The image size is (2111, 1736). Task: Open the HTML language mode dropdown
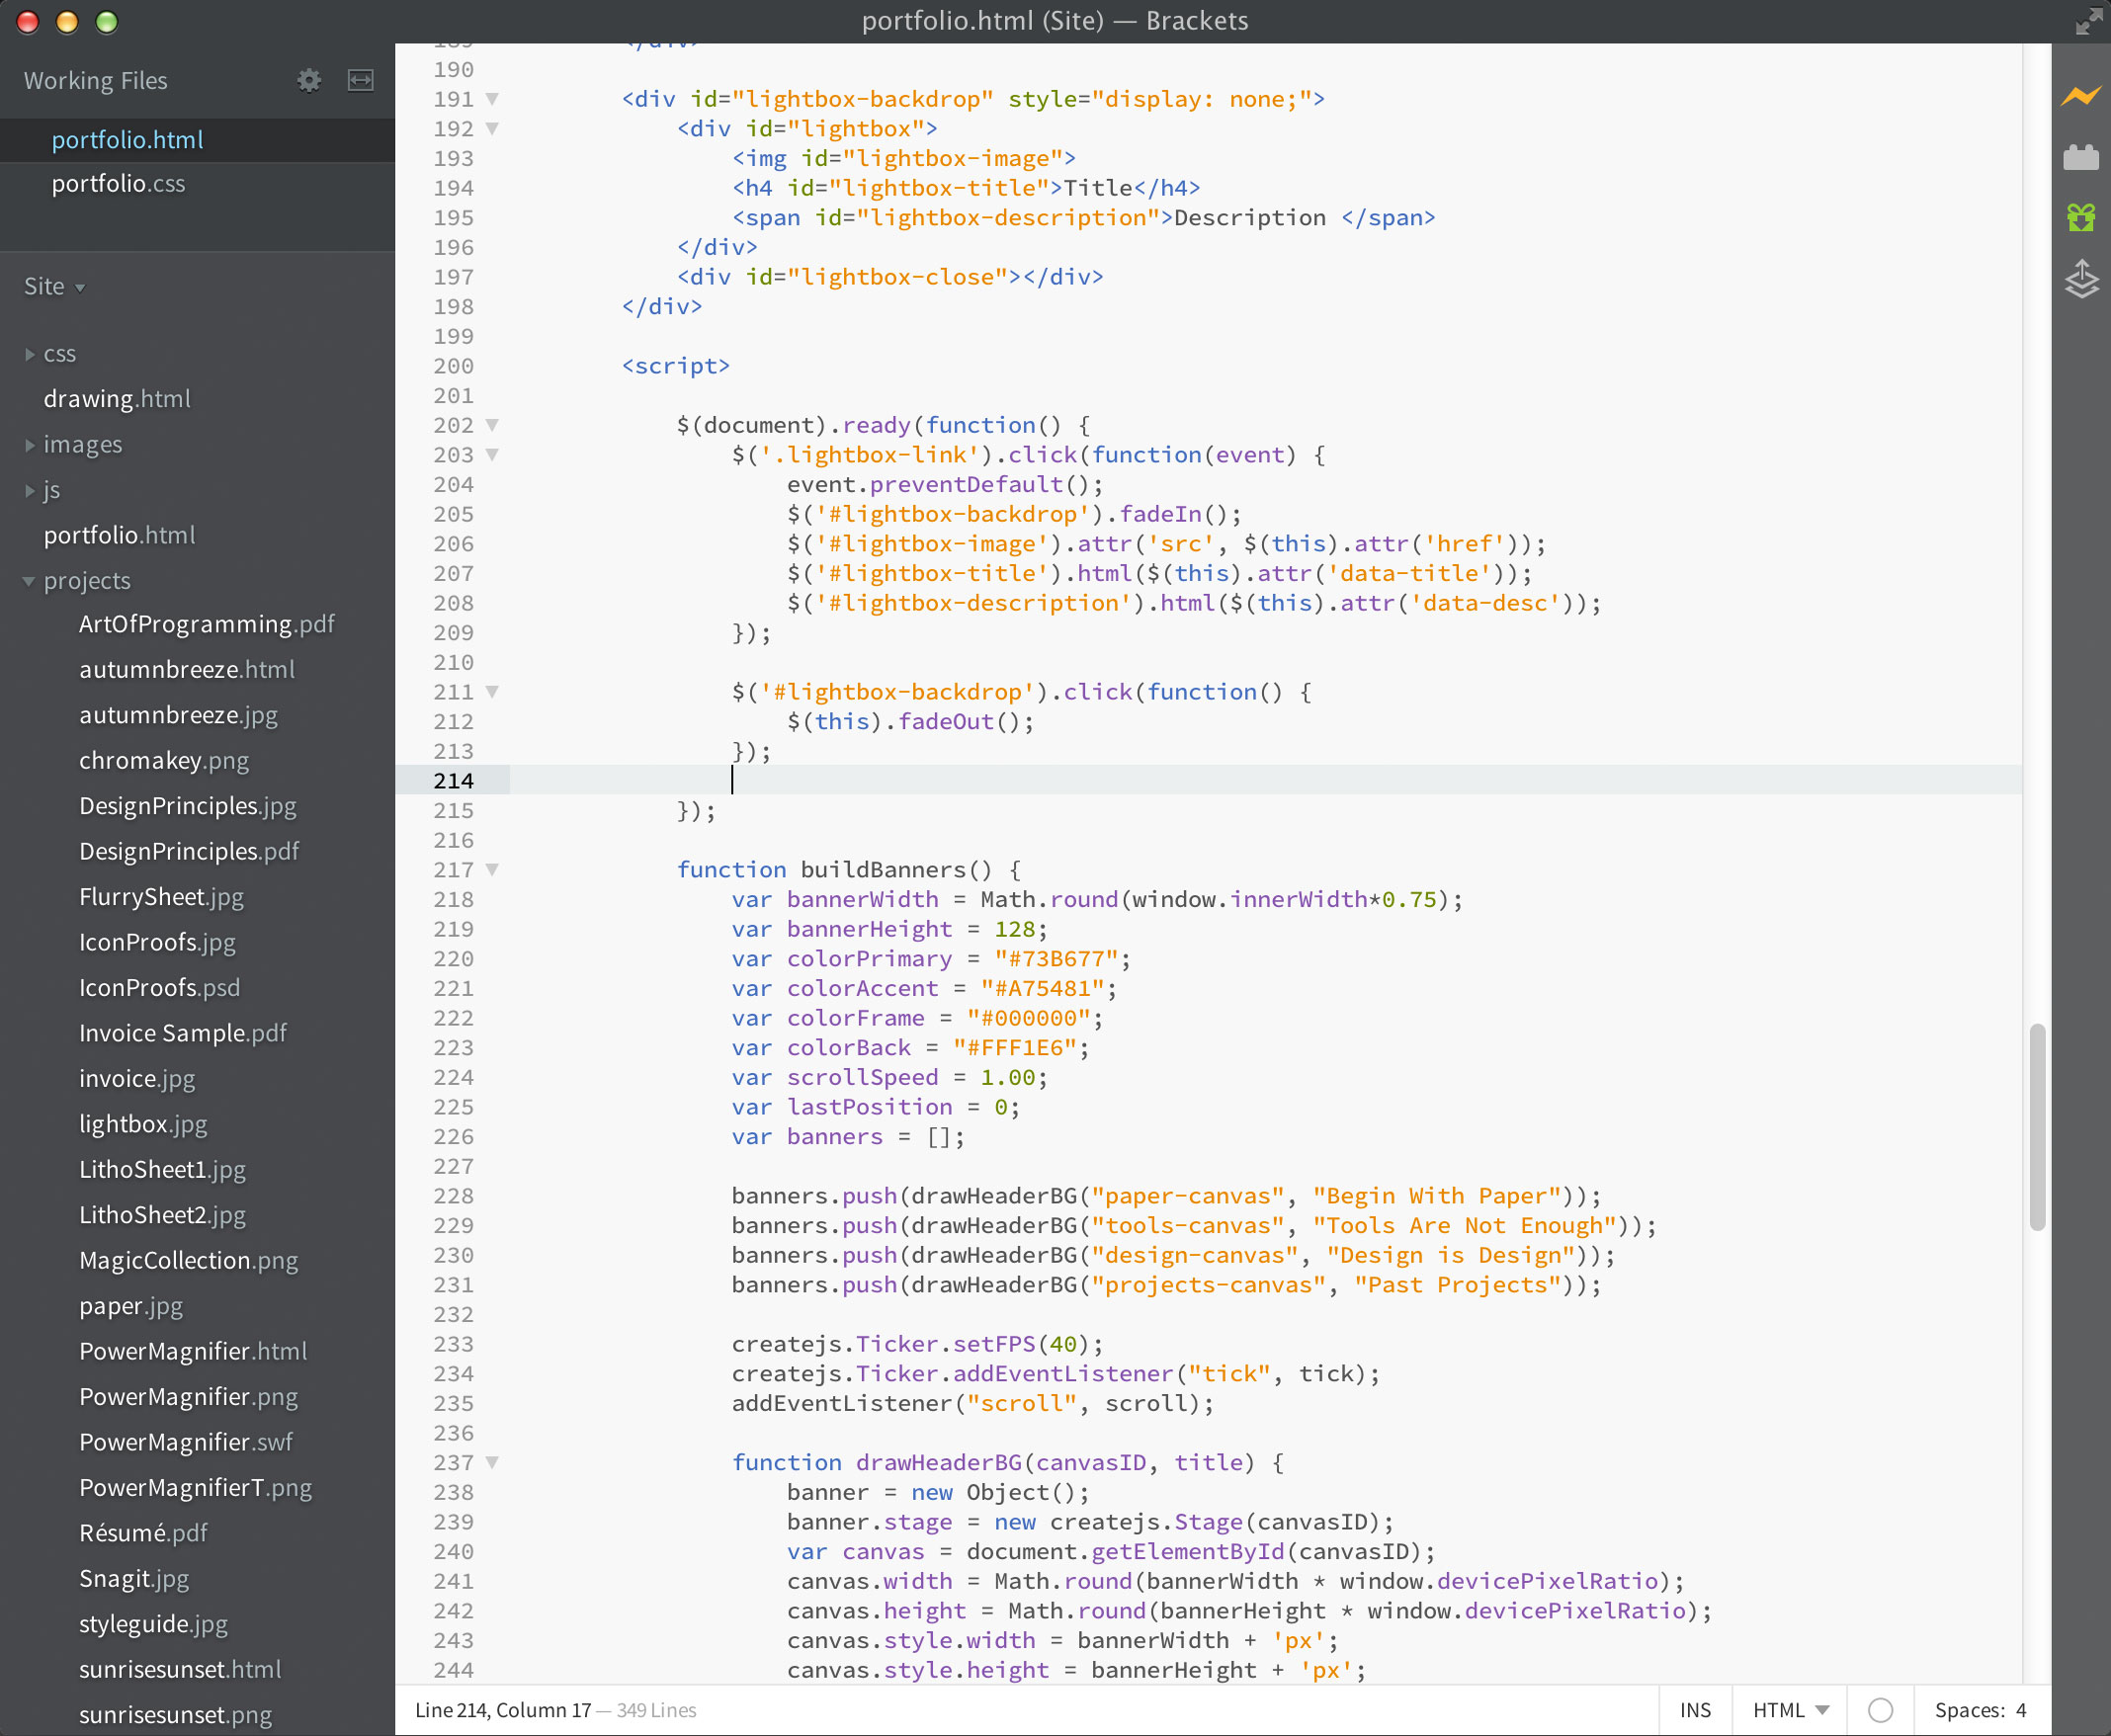click(1790, 1710)
